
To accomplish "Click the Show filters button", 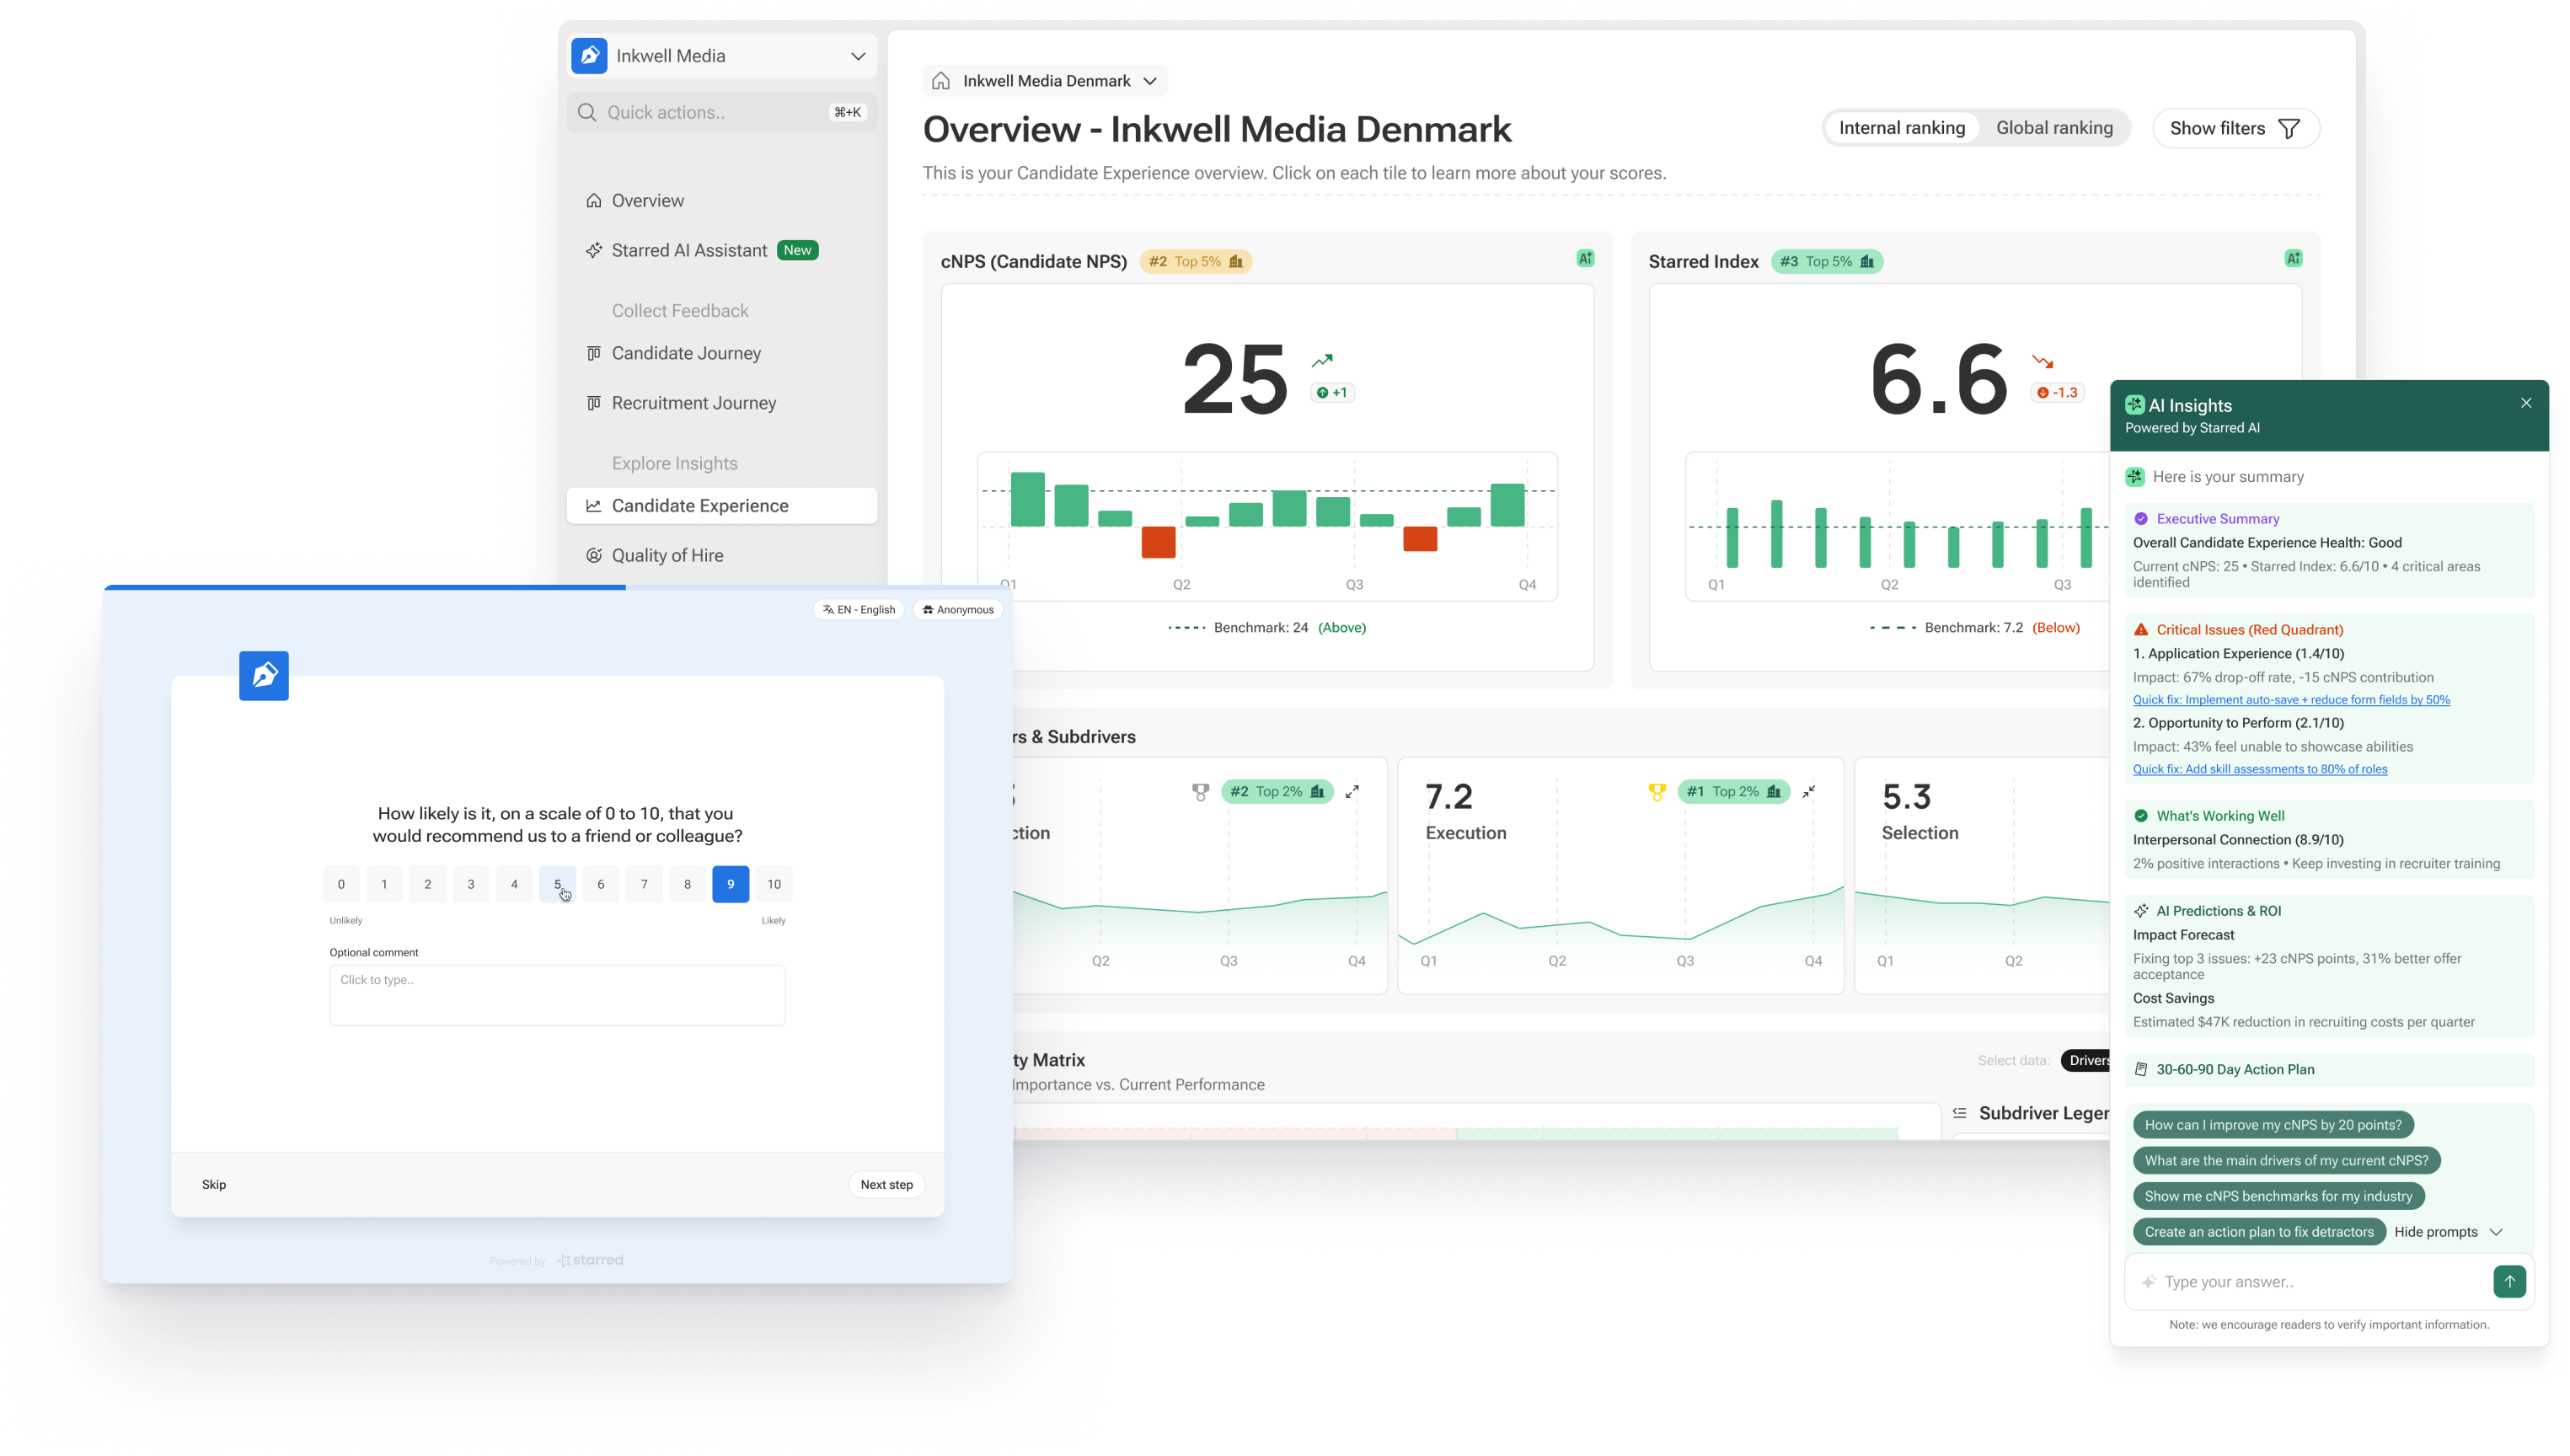I will 2235,128.
